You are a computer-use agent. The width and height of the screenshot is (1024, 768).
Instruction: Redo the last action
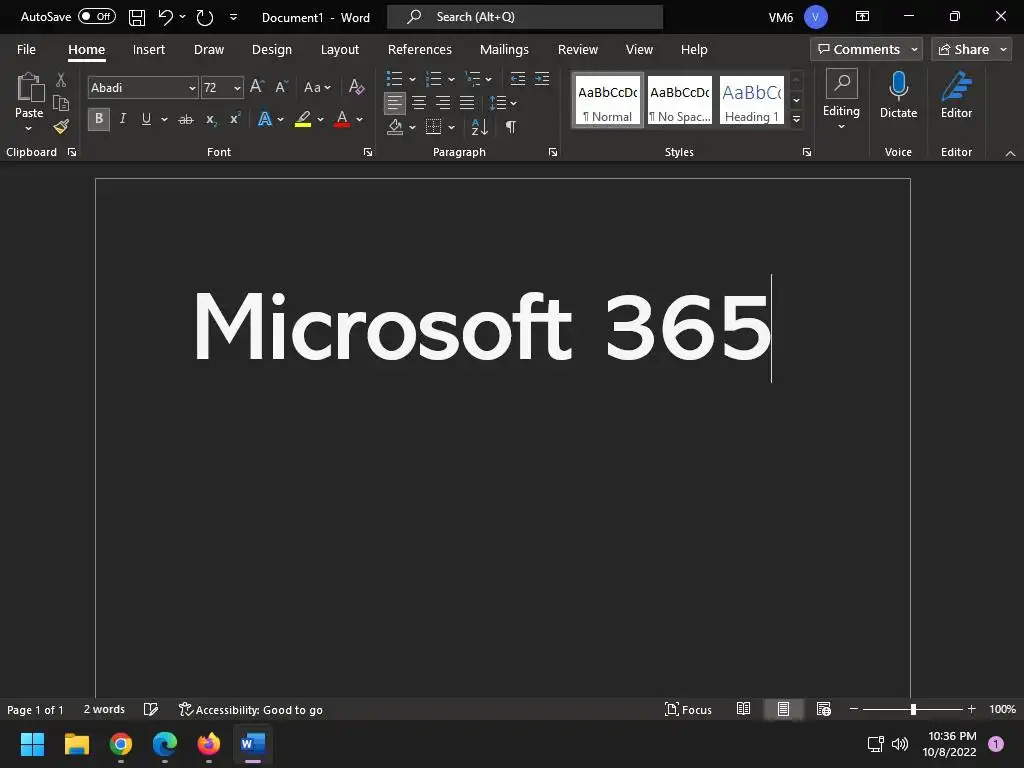[x=204, y=18]
